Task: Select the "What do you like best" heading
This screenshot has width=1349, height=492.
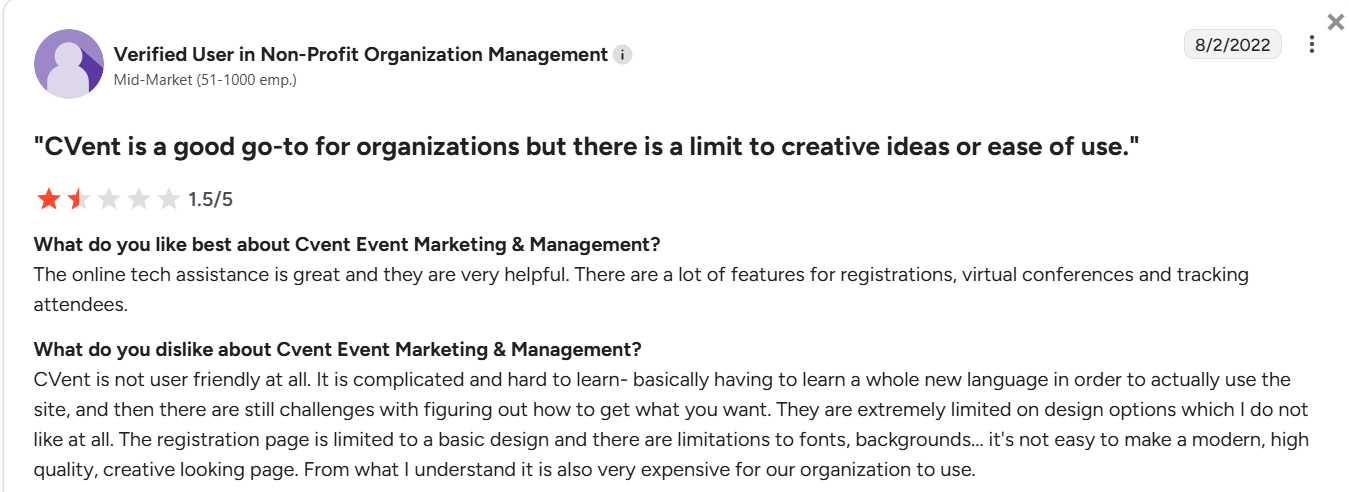Action: coord(347,245)
